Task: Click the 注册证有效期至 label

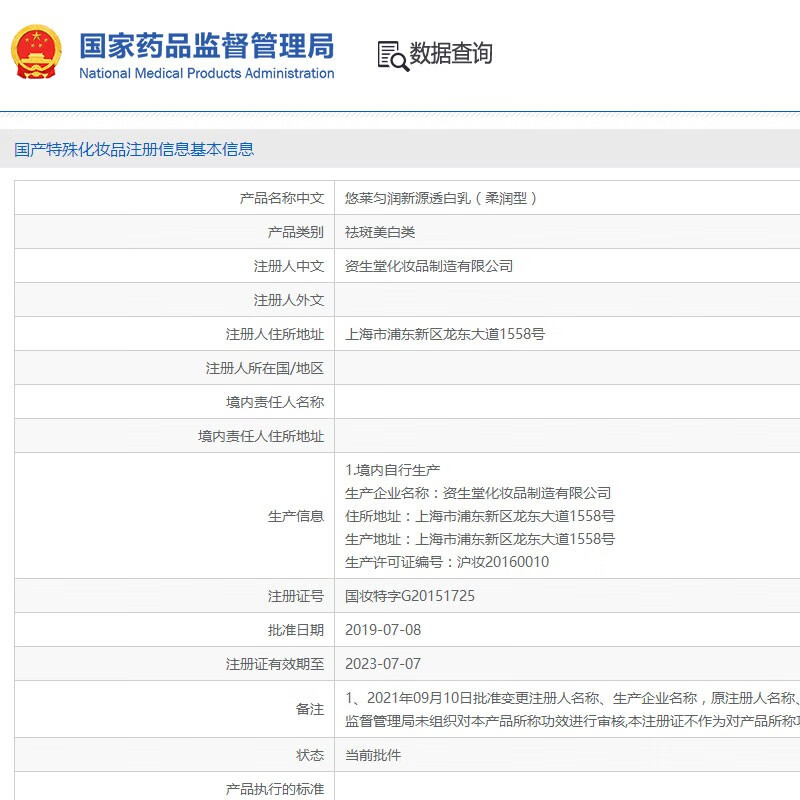Action: coord(275,664)
